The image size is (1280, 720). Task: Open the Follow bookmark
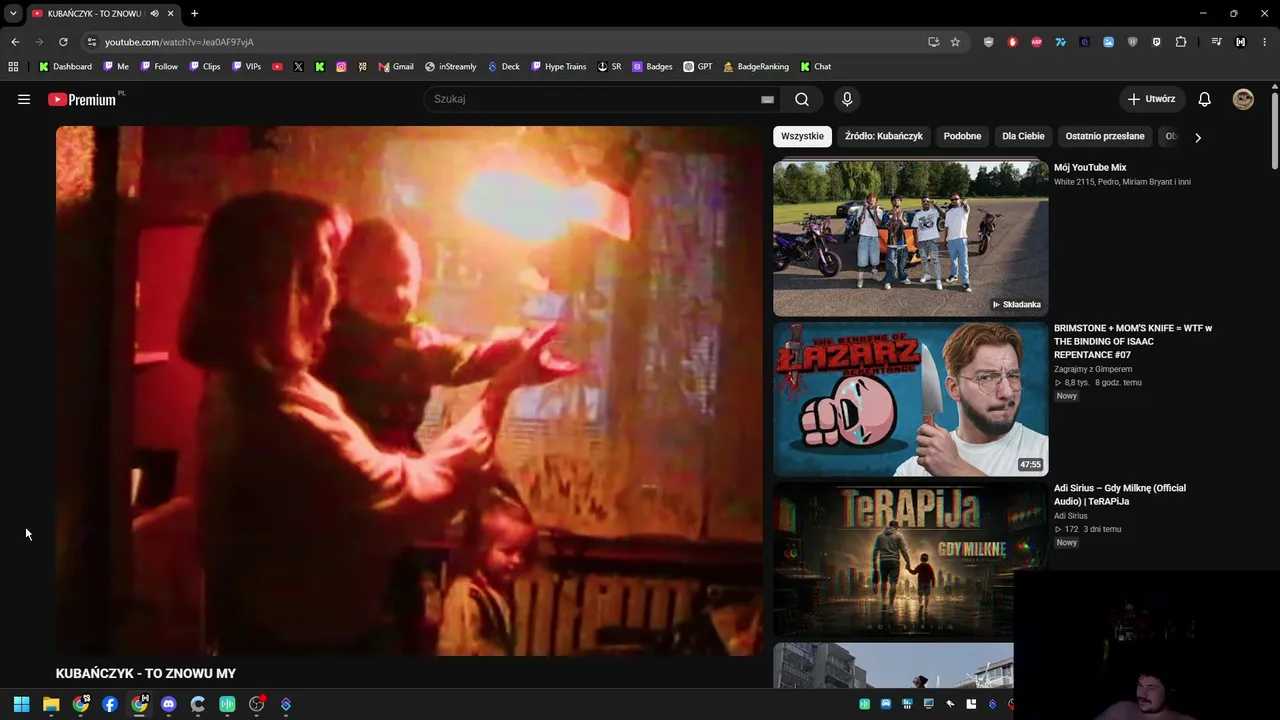click(159, 67)
